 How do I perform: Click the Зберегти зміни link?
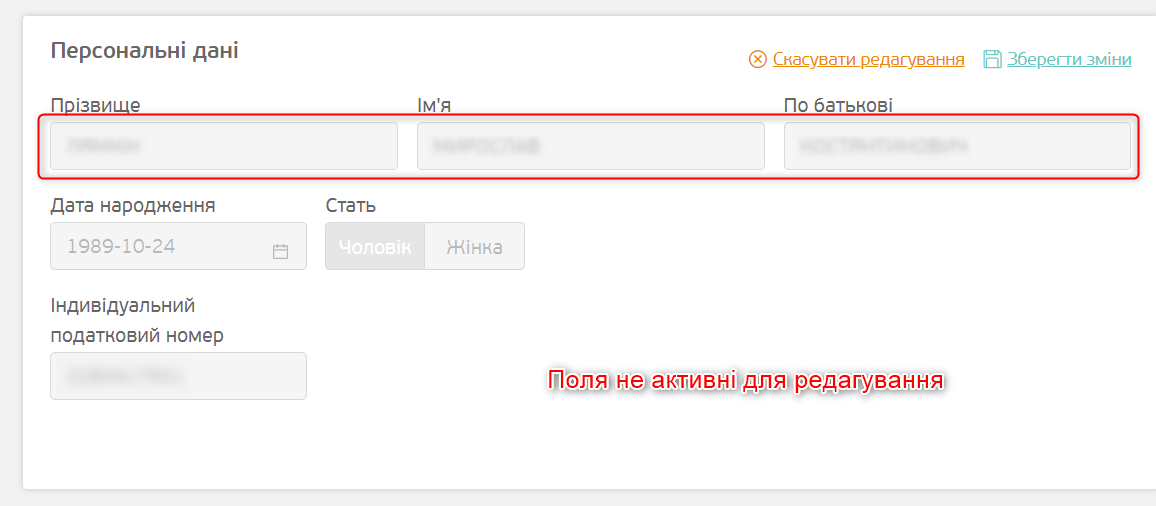[1069, 59]
